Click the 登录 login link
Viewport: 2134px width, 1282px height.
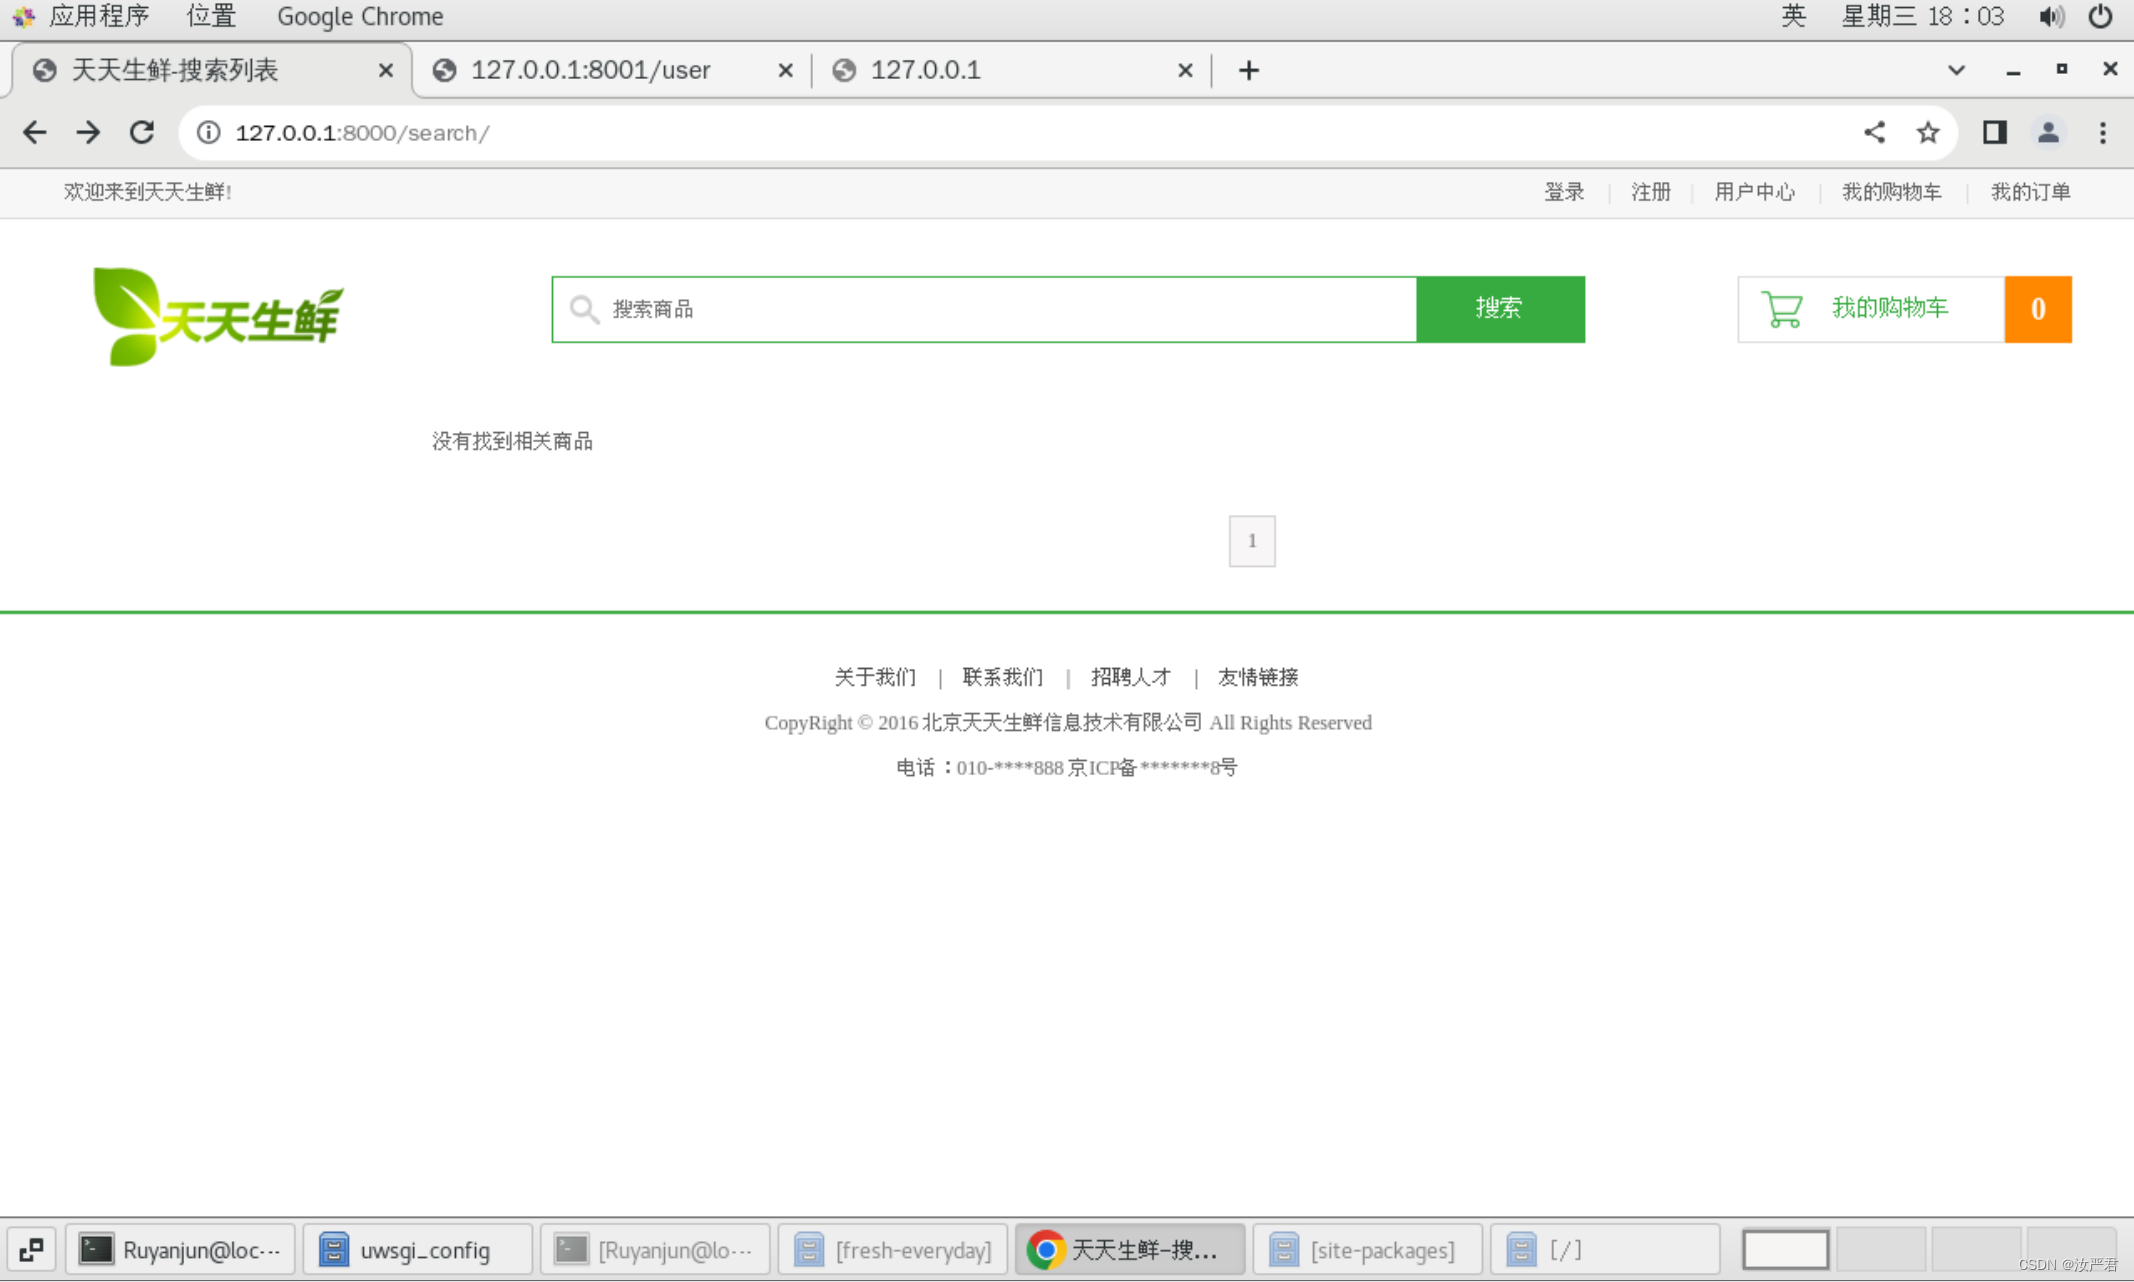(1563, 192)
